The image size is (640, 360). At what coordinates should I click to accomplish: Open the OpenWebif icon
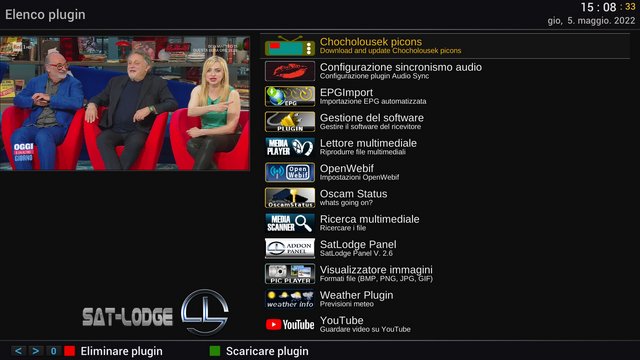coord(290,172)
